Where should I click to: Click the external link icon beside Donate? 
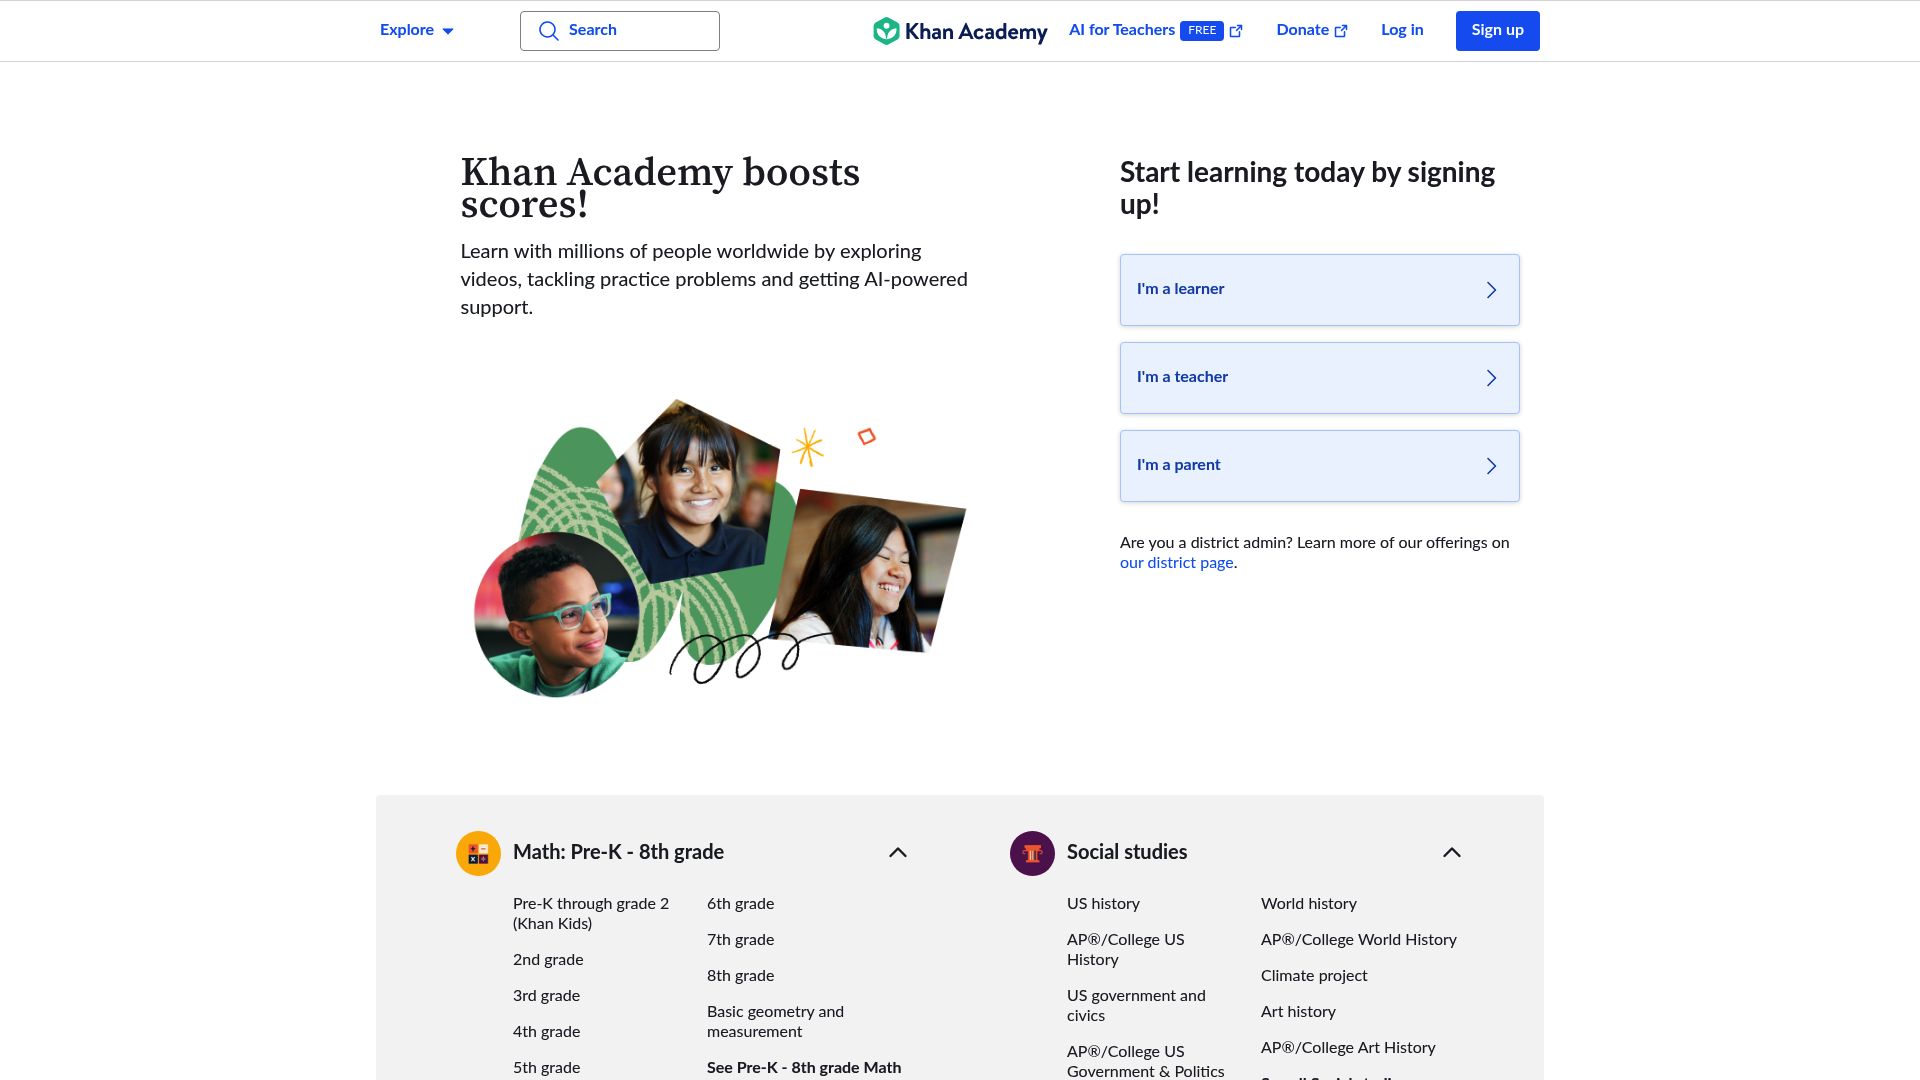(1341, 31)
